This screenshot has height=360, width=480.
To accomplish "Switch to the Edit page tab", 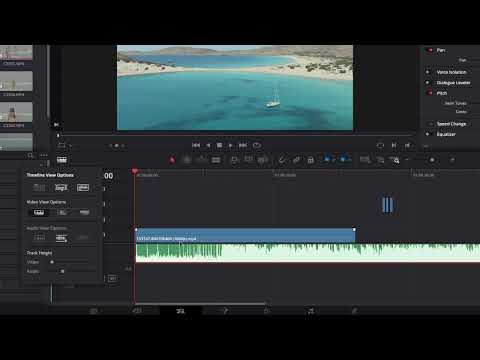I will (x=180, y=311).
